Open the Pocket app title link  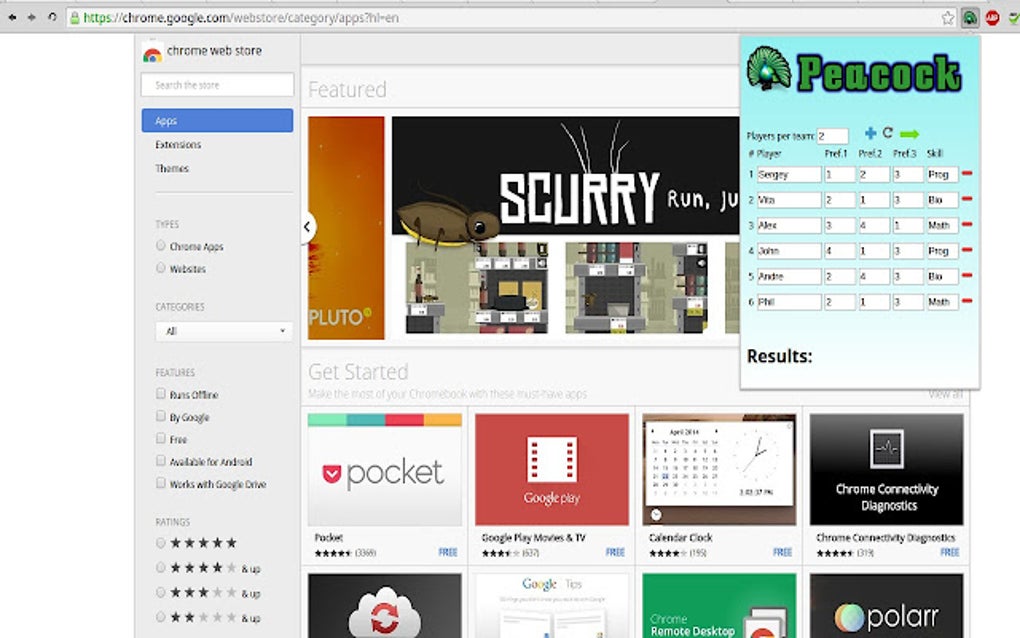click(329, 538)
